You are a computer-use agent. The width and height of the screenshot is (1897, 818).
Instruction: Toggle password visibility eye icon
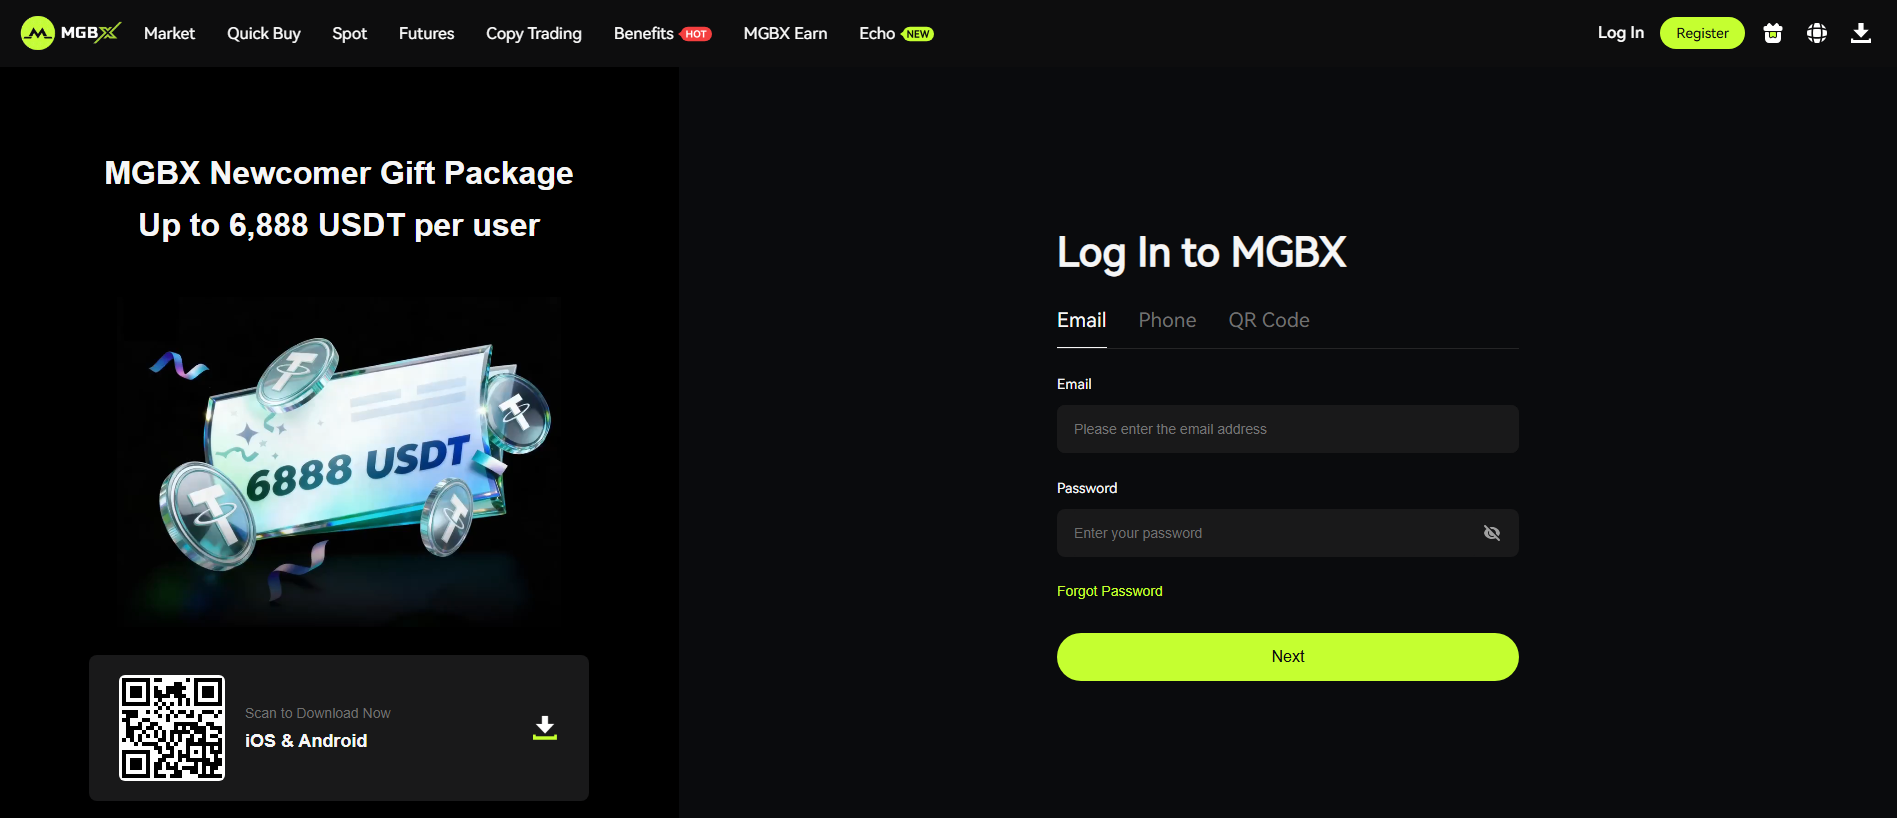tap(1492, 533)
